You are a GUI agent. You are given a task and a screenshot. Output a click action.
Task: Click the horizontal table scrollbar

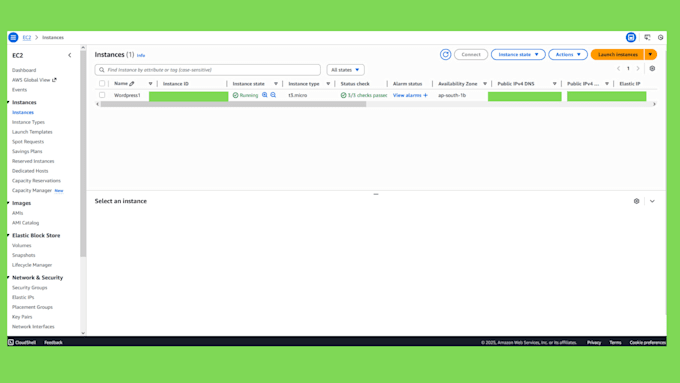pyautogui.click(x=233, y=104)
